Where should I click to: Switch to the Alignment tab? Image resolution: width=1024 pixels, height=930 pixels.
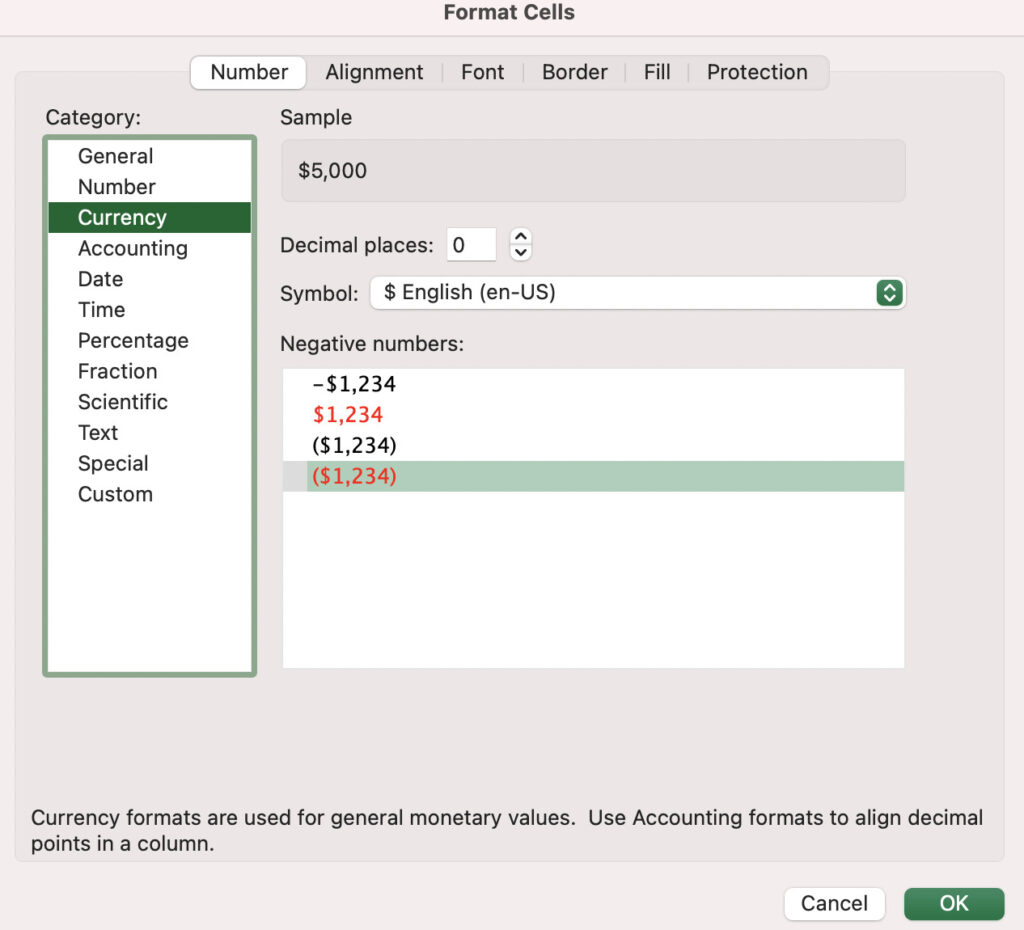374,72
